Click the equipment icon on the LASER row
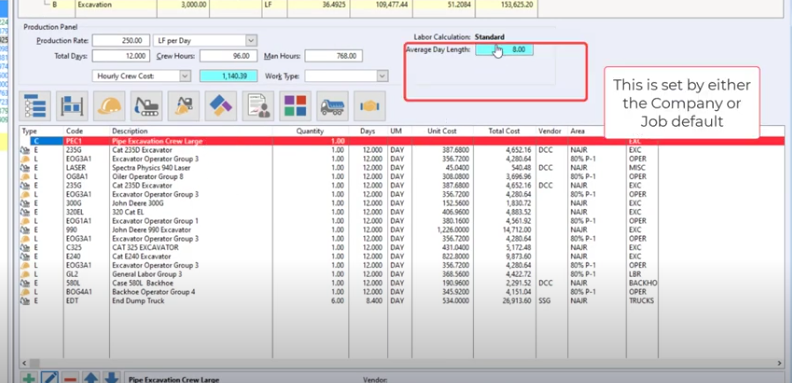The height and width of the screenshot is (383, 792). click(x=24, y=168)
